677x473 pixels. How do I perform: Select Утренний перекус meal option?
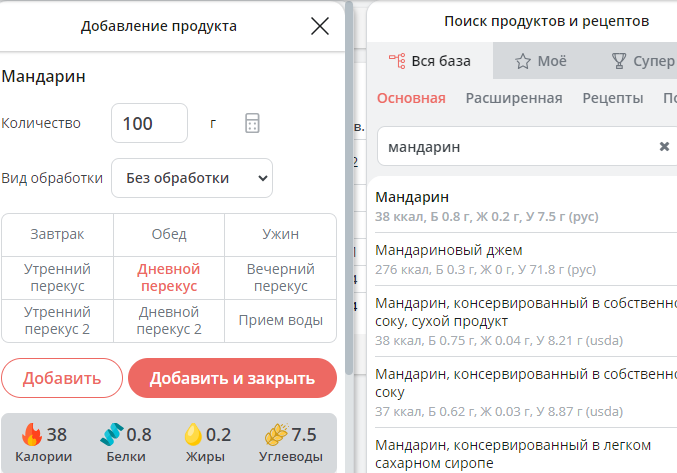[57, 277]
